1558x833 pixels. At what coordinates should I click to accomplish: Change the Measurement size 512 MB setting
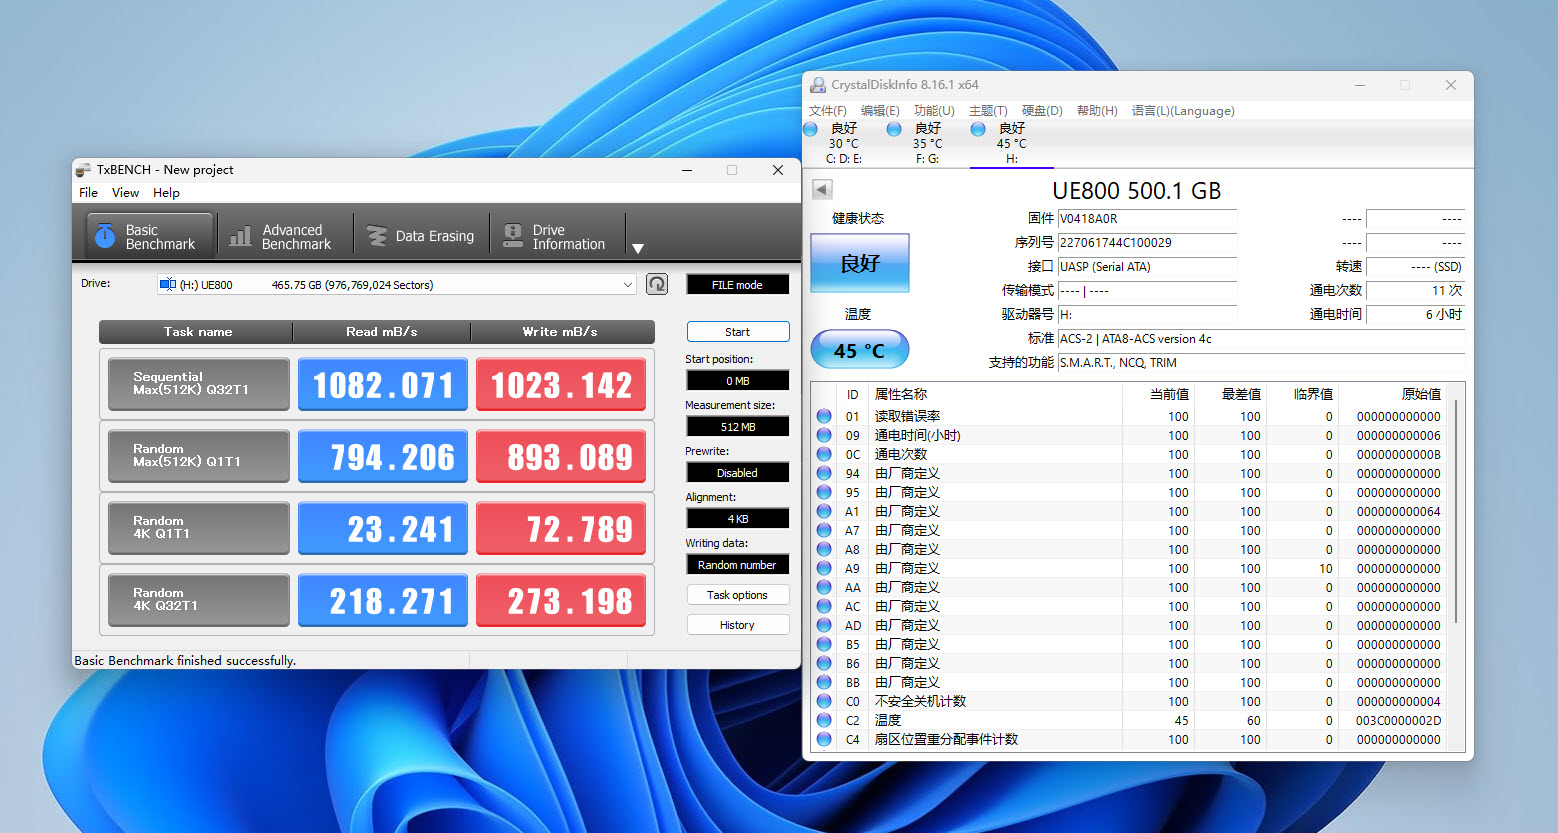pyautogui.click(x=737, y=427)
